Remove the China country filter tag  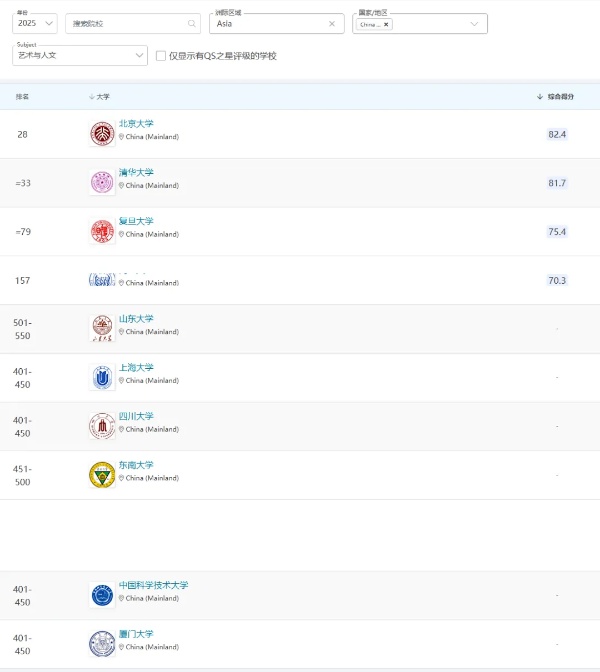pyautogui.click(x=387, y=24)
